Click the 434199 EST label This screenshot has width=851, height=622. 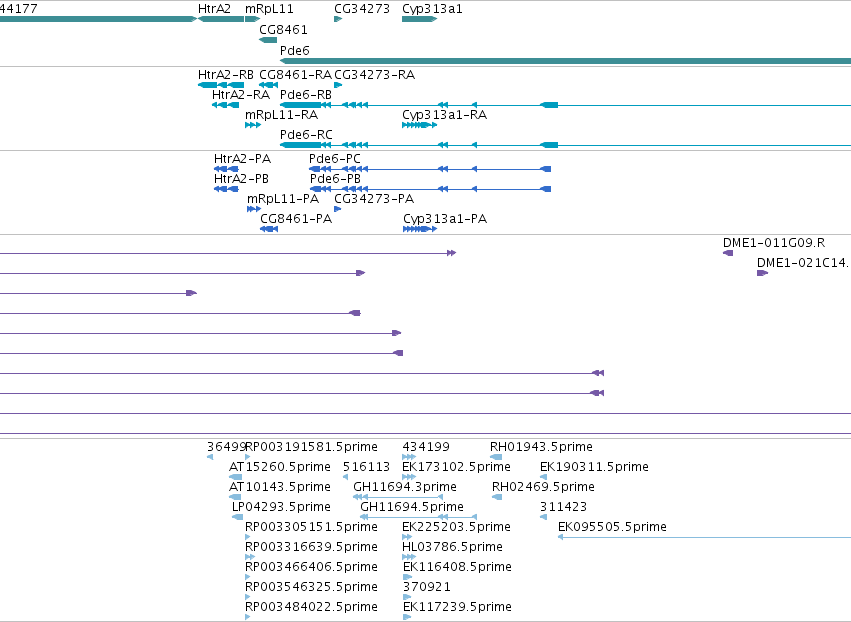pyautogui.click(x=426, y=447)
